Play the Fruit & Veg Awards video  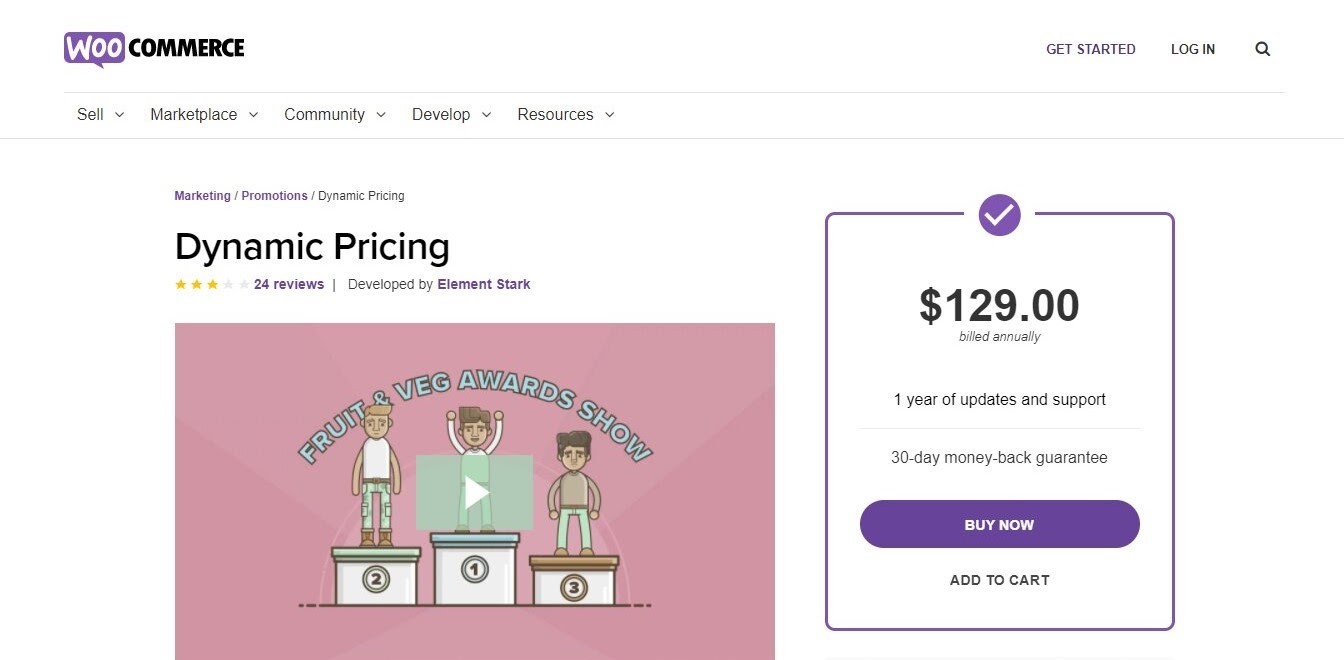click(475, 492)
